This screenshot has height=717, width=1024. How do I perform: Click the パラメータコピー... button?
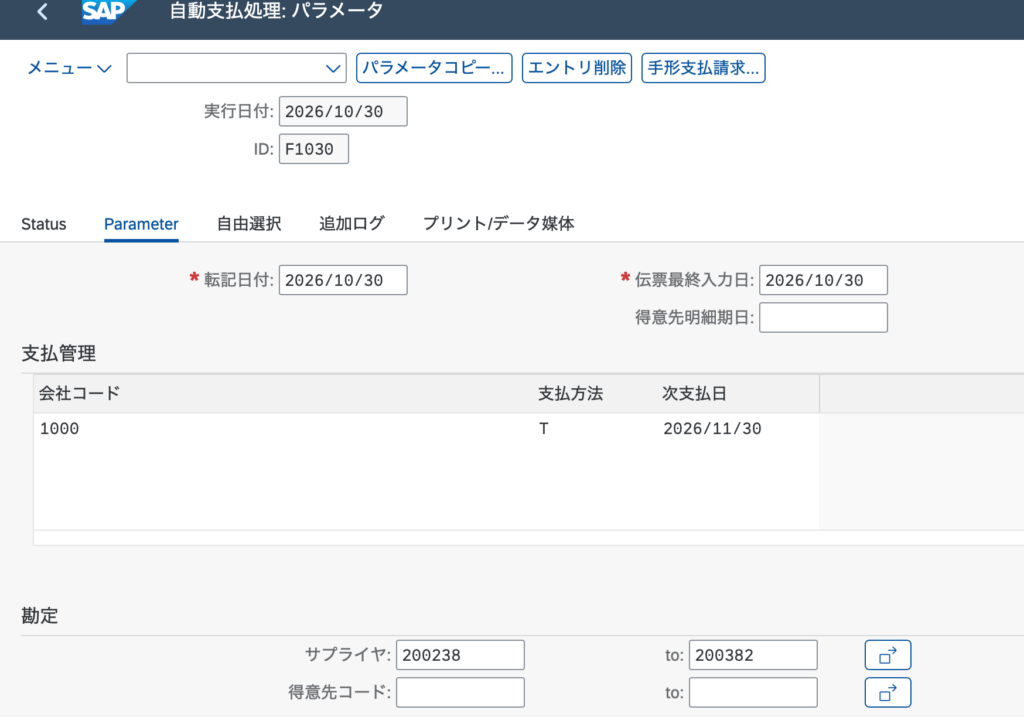click(x=434, y=68)
